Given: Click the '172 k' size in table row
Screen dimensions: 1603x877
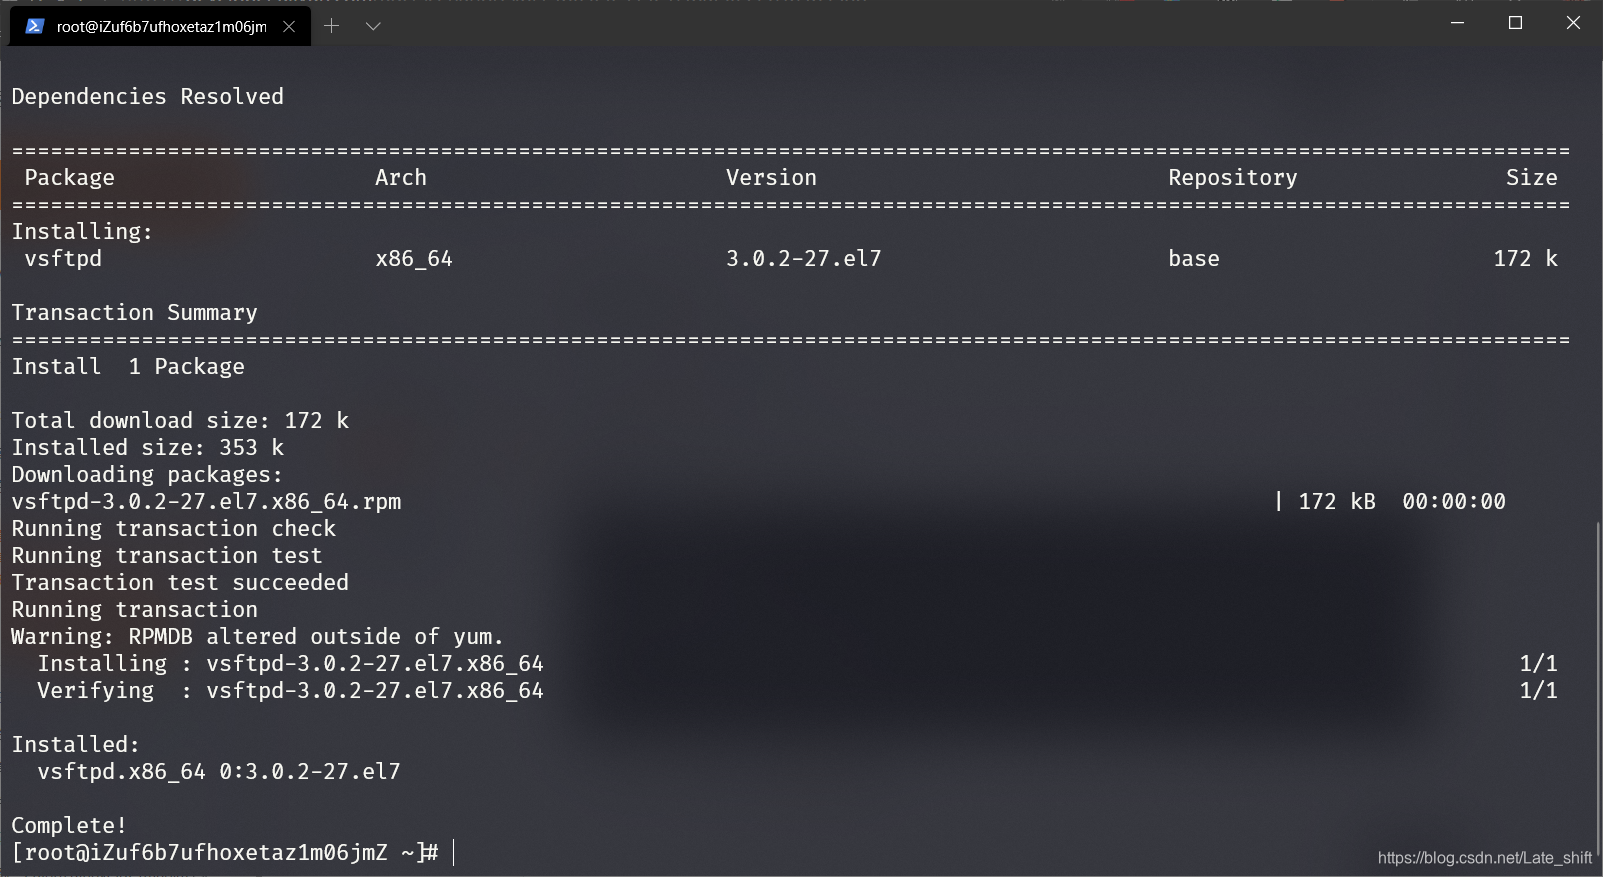Looking at the screenshot, I should coord(1525,259).
